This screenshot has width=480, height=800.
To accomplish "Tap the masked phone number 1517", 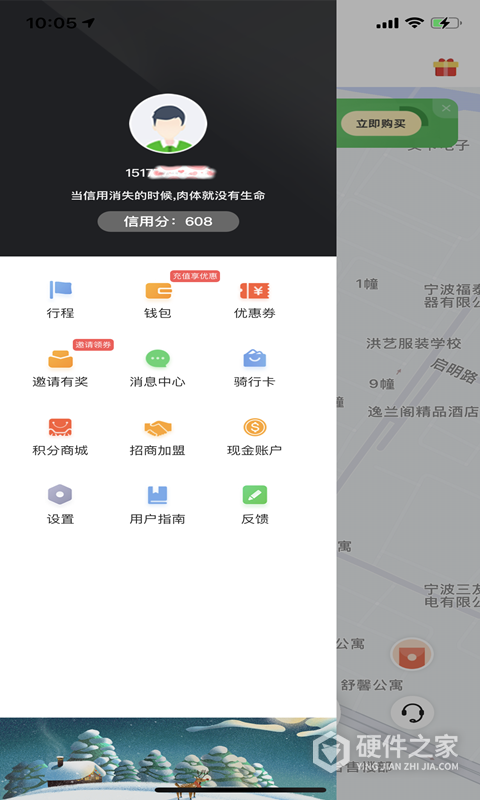I will coord(170,173).
